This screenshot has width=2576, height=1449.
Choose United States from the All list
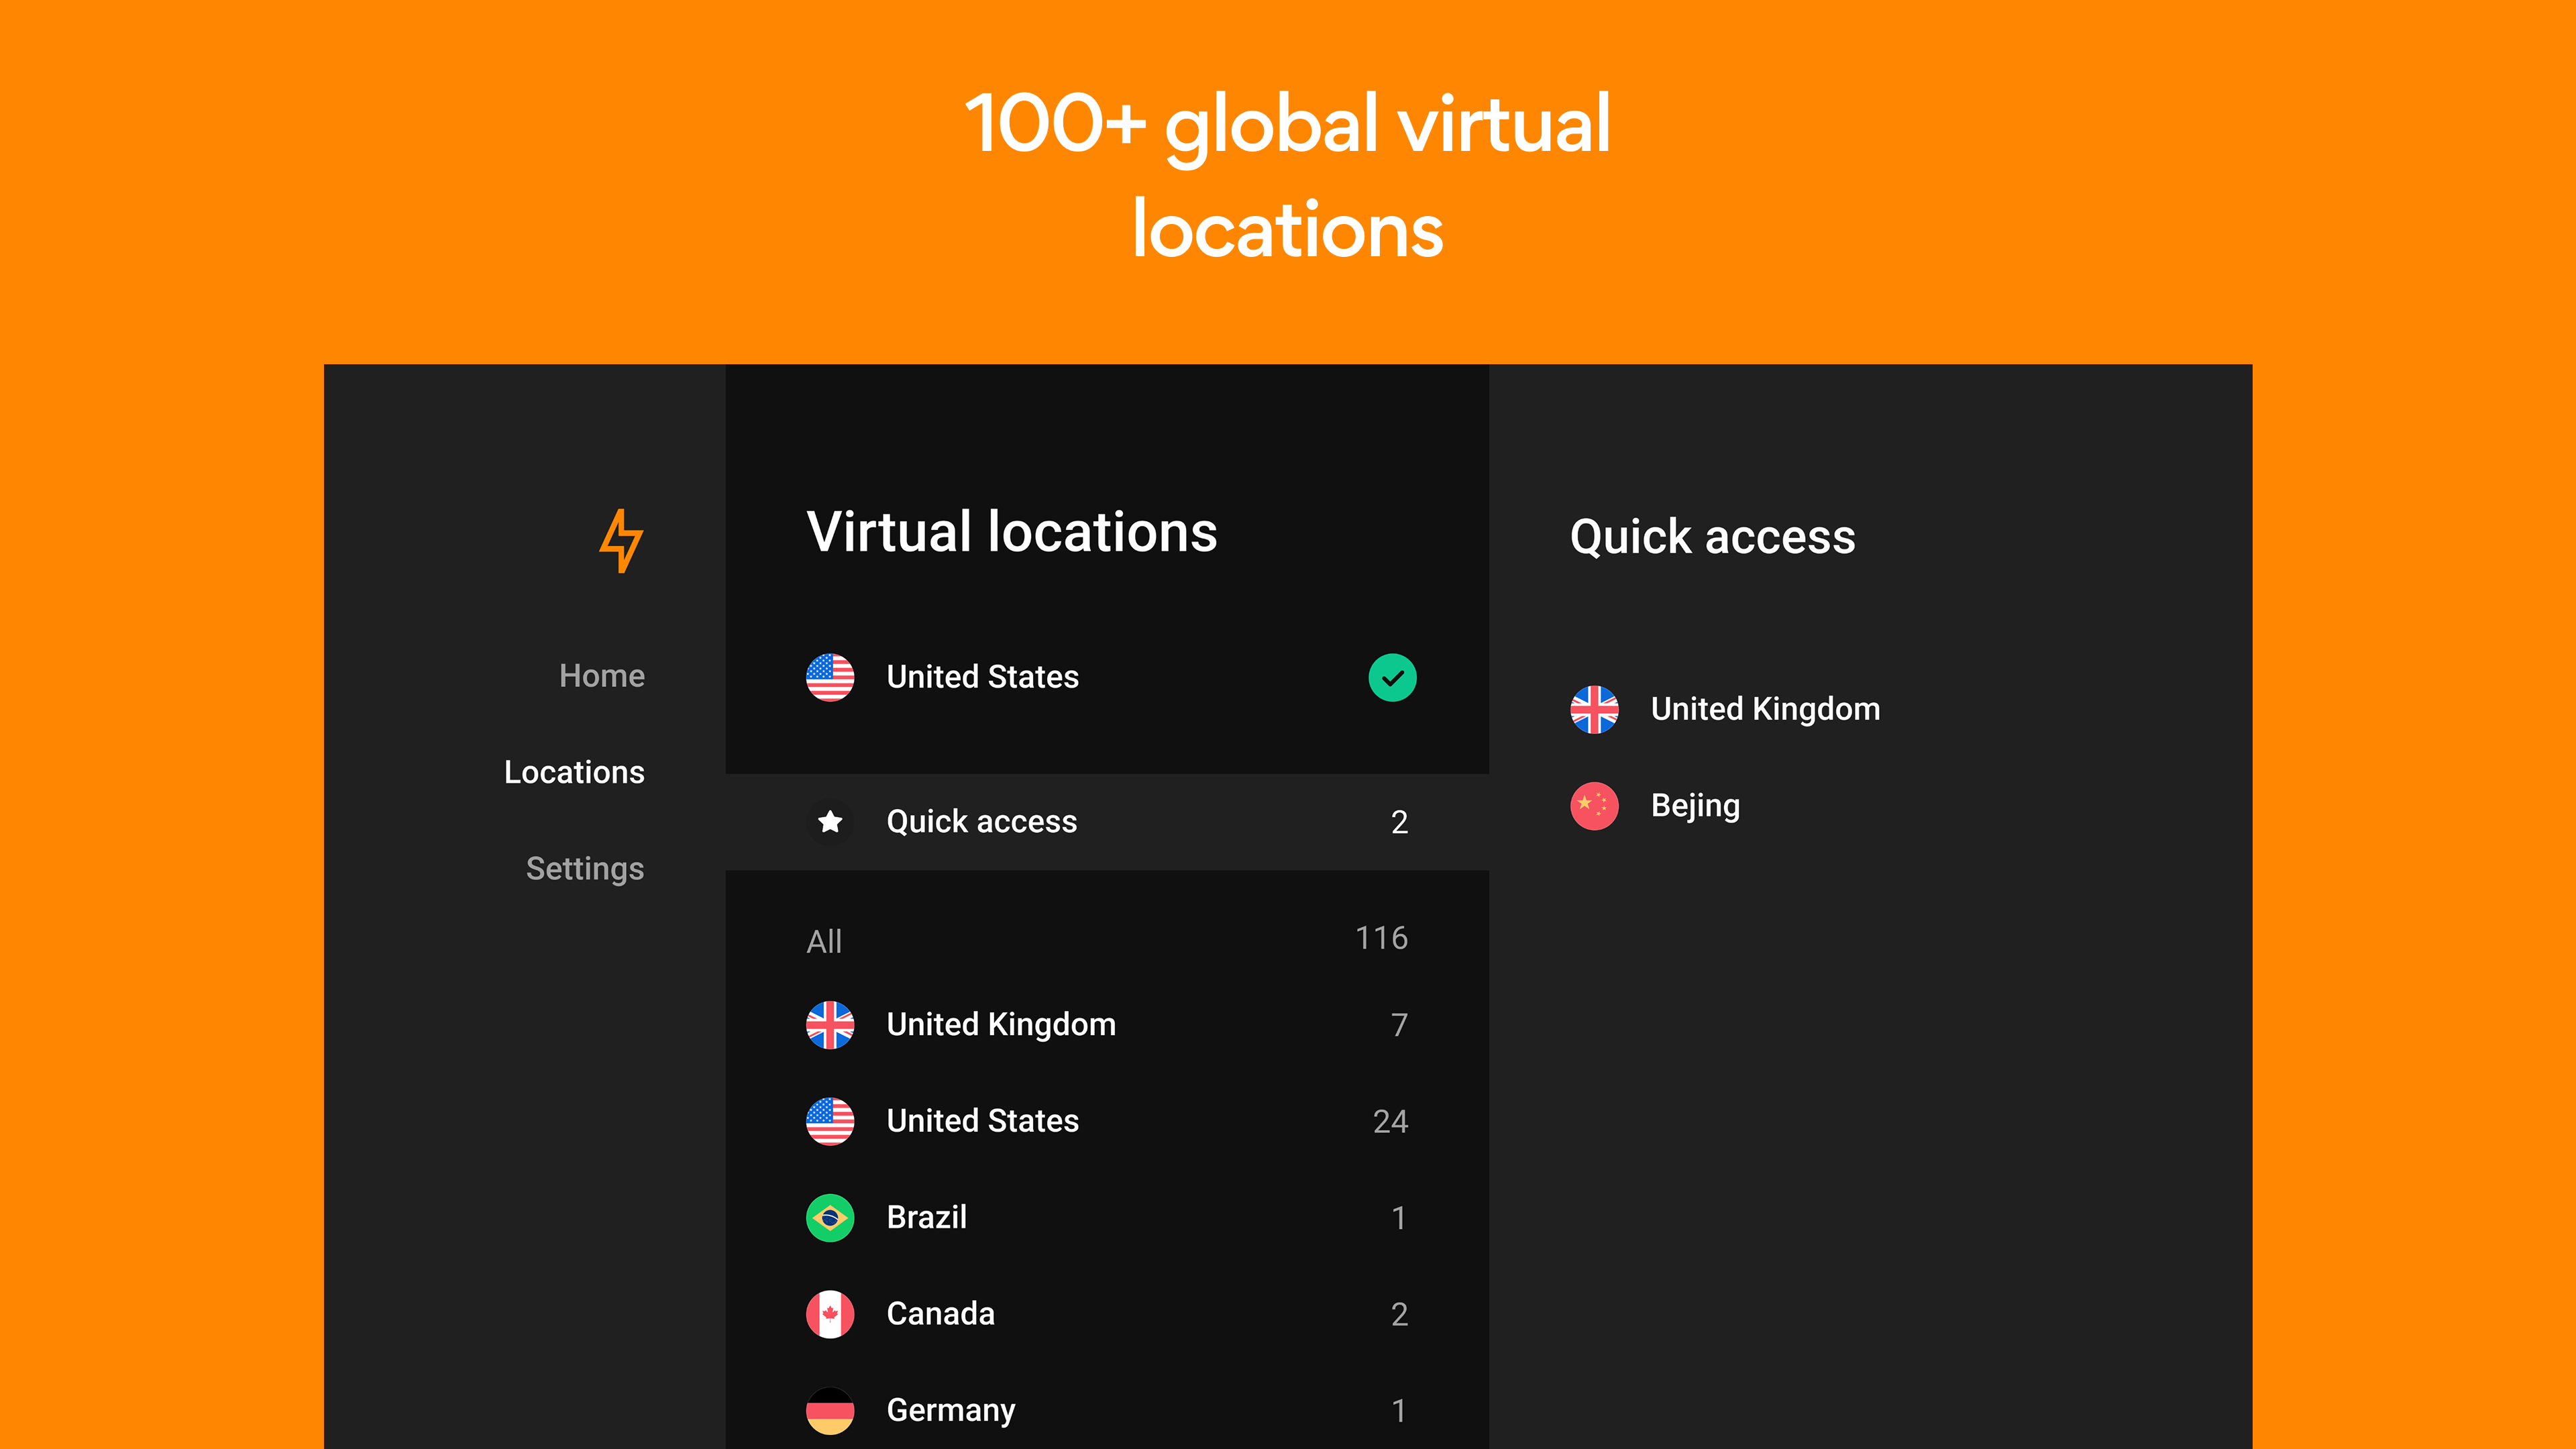[1107, 1121]
